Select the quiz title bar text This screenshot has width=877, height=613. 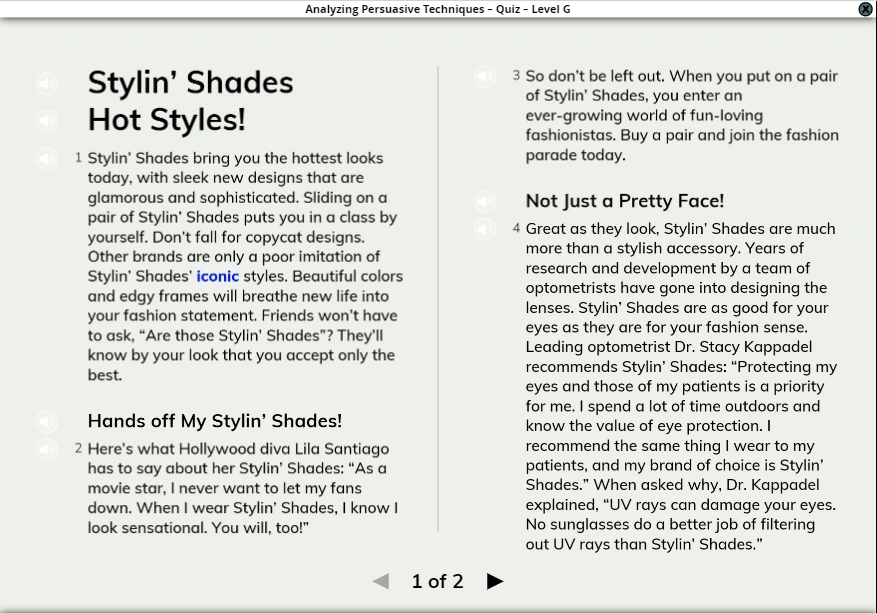437,9
